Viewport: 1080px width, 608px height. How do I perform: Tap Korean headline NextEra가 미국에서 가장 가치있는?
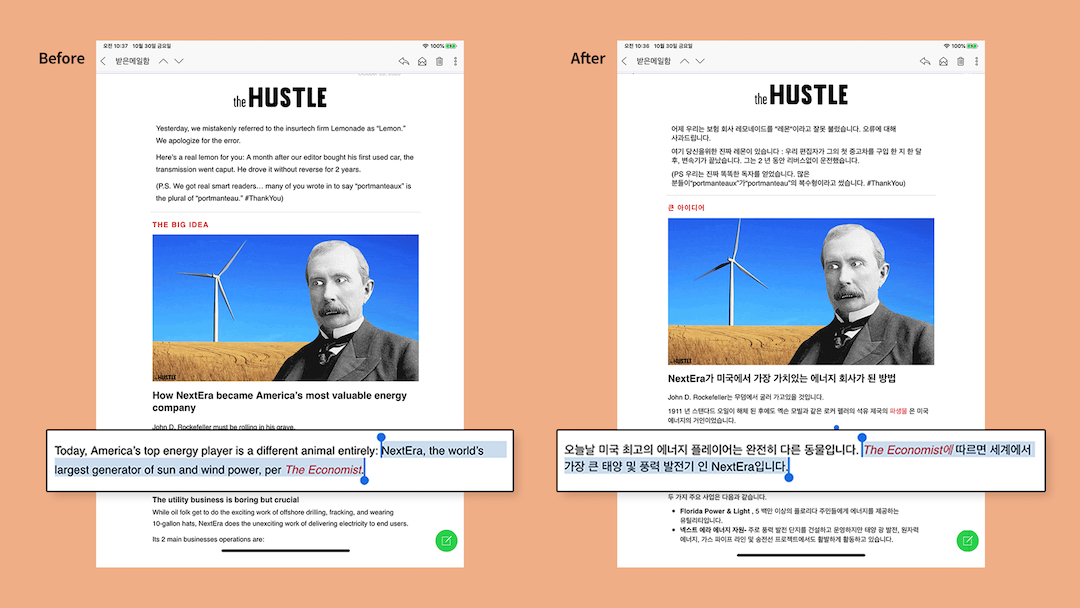[782, 378]
